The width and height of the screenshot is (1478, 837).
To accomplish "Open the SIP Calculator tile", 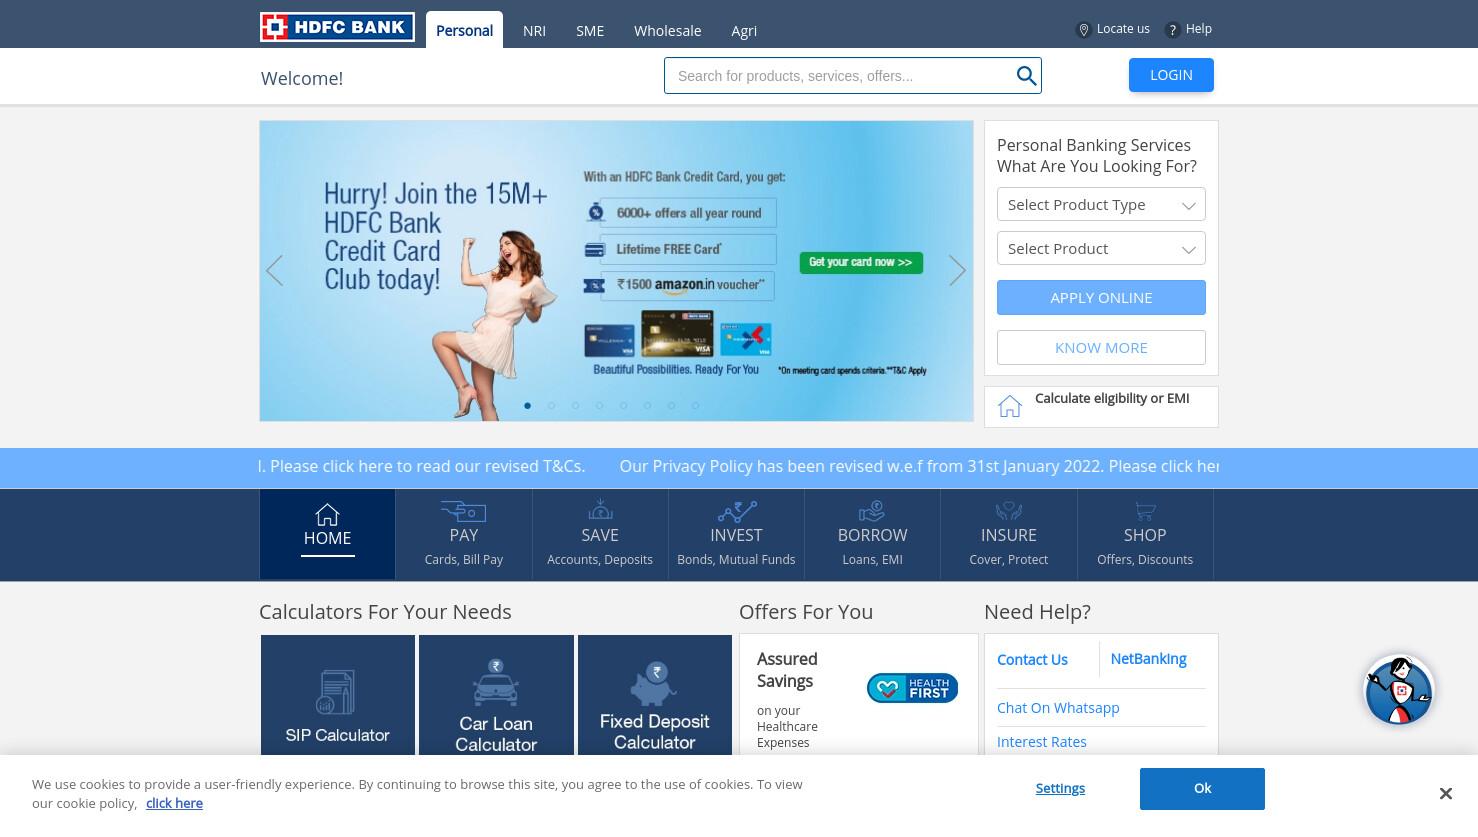I will pos(338,695).
